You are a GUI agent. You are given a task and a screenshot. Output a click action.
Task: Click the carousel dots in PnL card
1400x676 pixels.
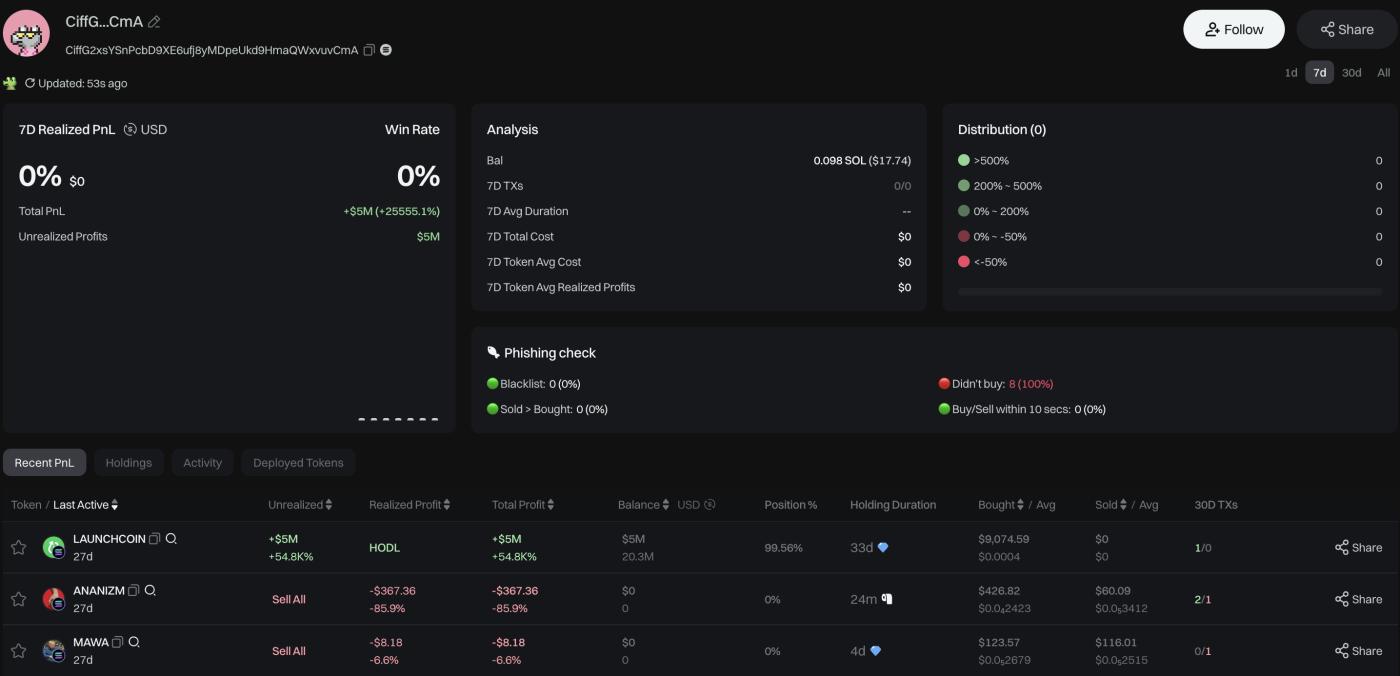tap(398, 419)
